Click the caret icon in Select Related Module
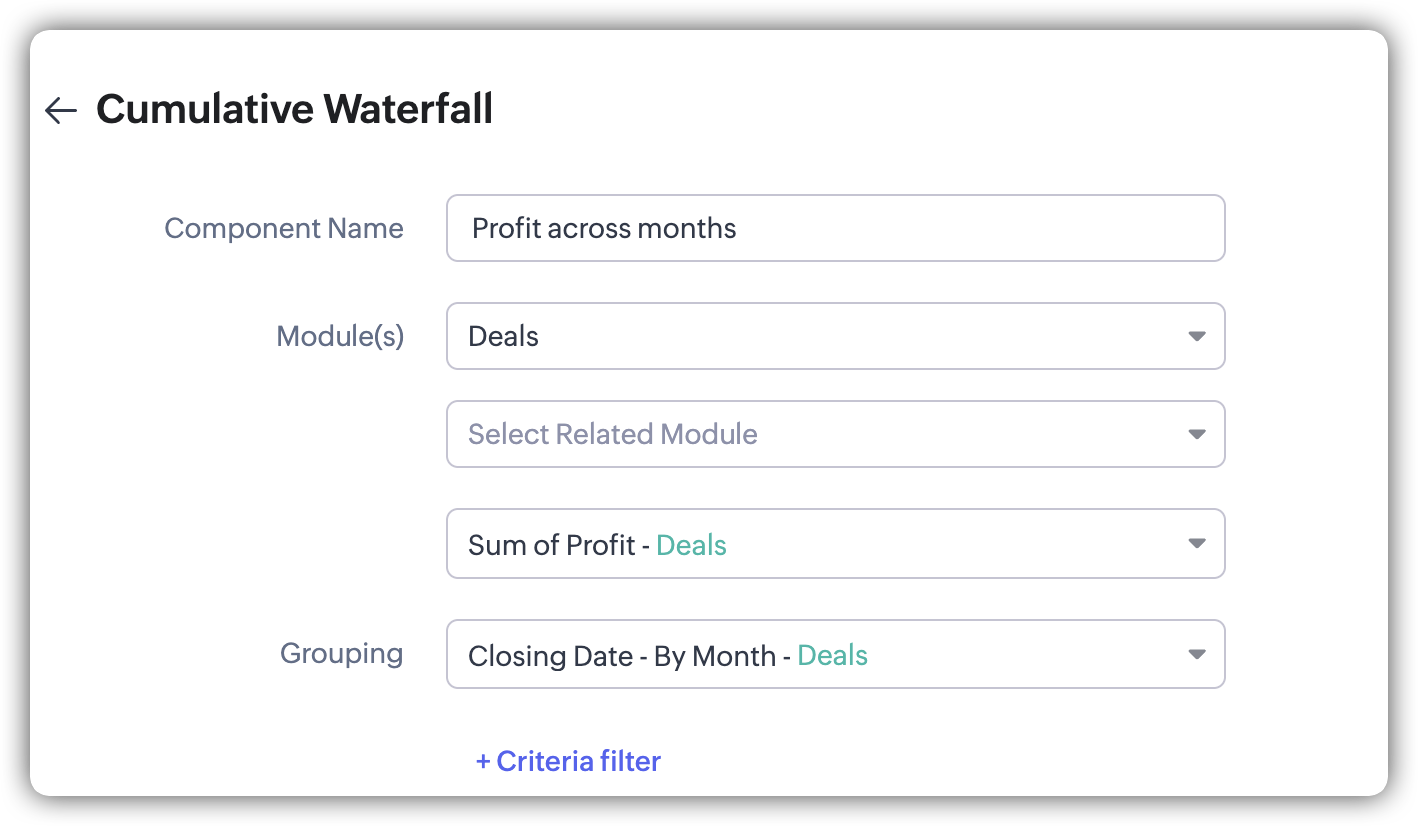 tap(1196, 434)
